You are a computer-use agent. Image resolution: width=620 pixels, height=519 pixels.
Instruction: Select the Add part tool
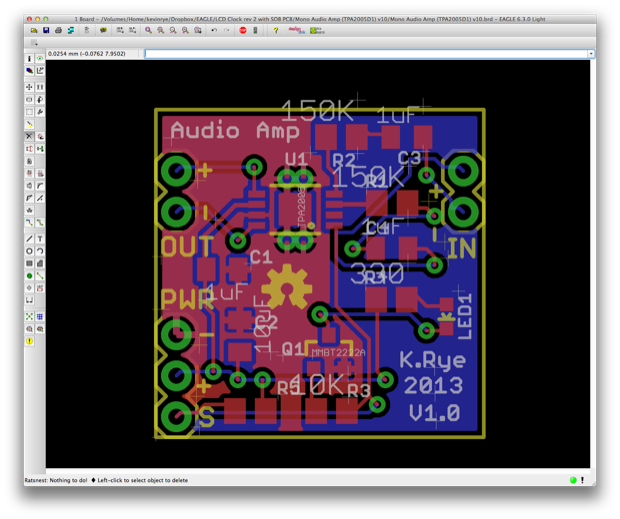coord(40,136)
